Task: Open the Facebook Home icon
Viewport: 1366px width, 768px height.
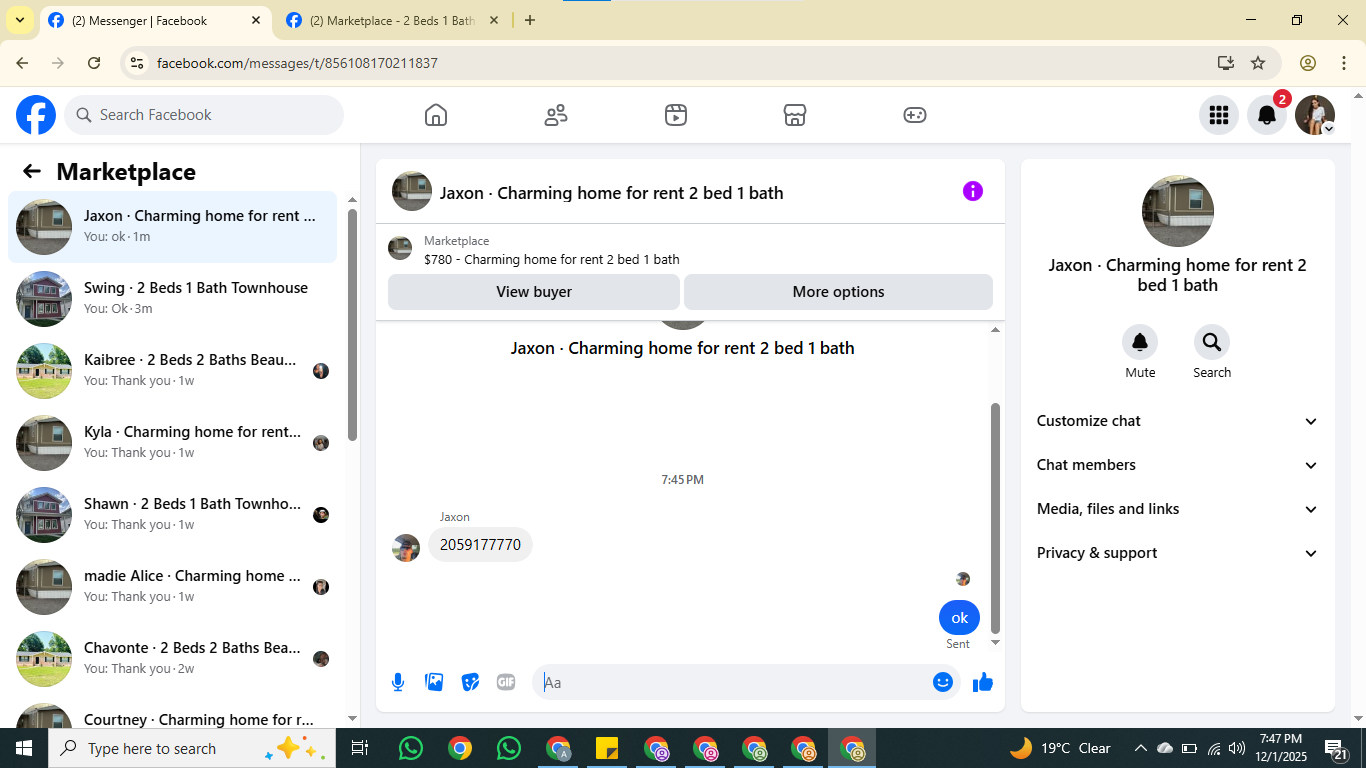Action: point(436,115)
